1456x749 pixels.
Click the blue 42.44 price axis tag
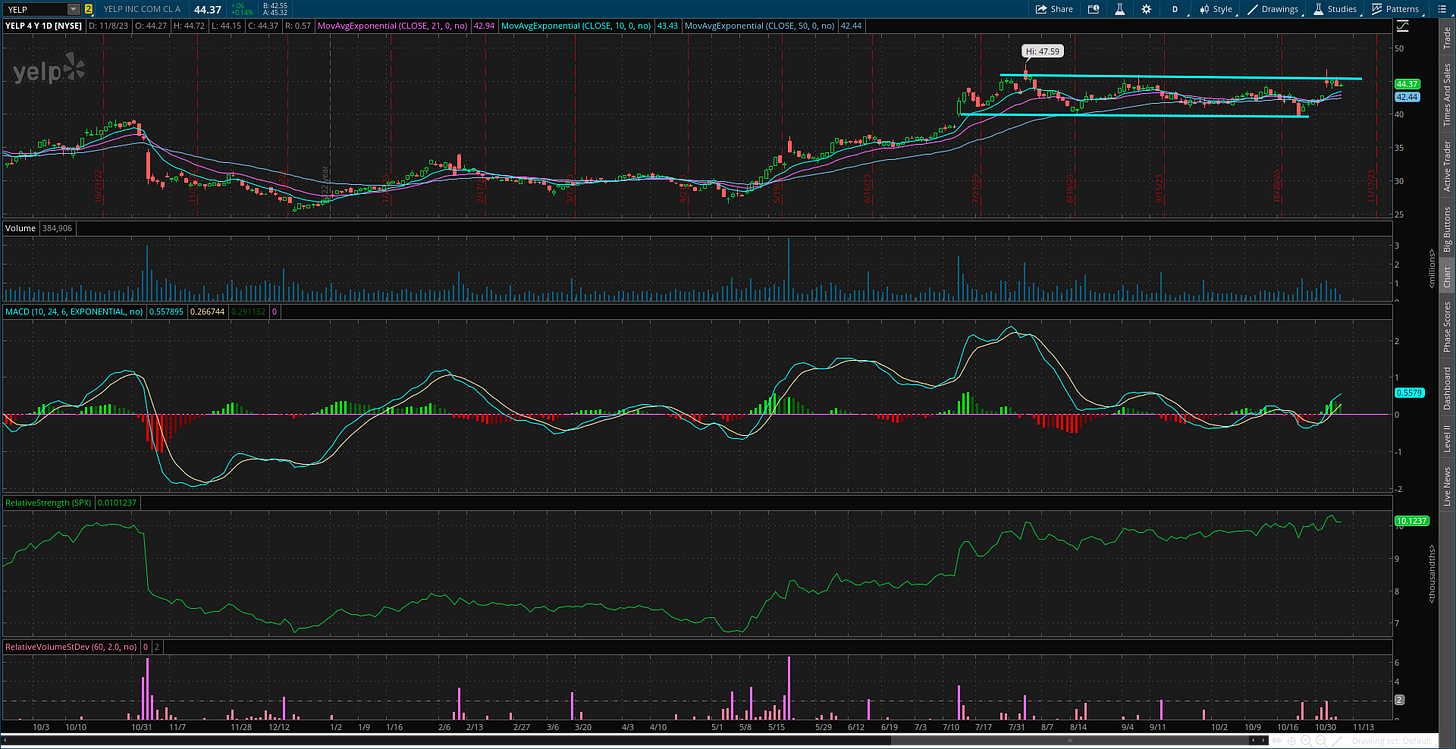click(1408, 97)
